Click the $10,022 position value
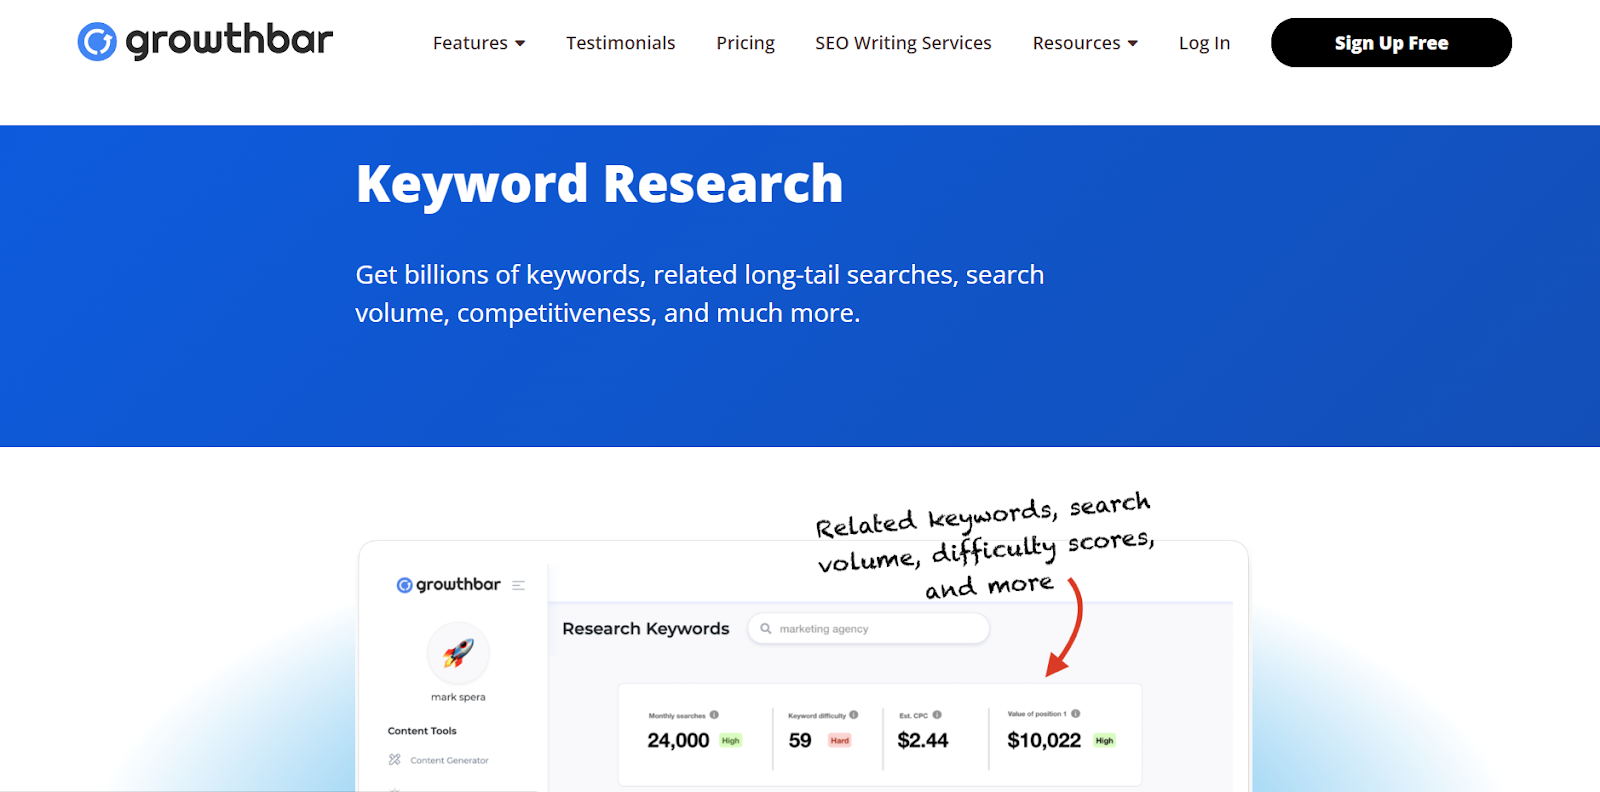The image size is (1600, 792). coord(1044,741)
